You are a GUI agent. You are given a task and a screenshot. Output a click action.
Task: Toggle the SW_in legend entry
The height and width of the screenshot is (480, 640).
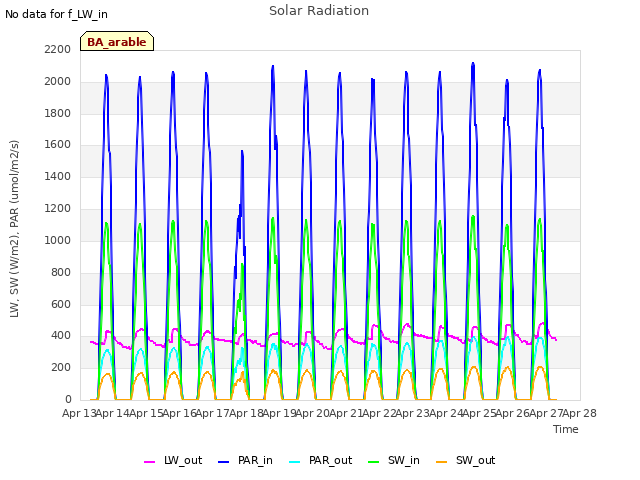coord(393,460)
